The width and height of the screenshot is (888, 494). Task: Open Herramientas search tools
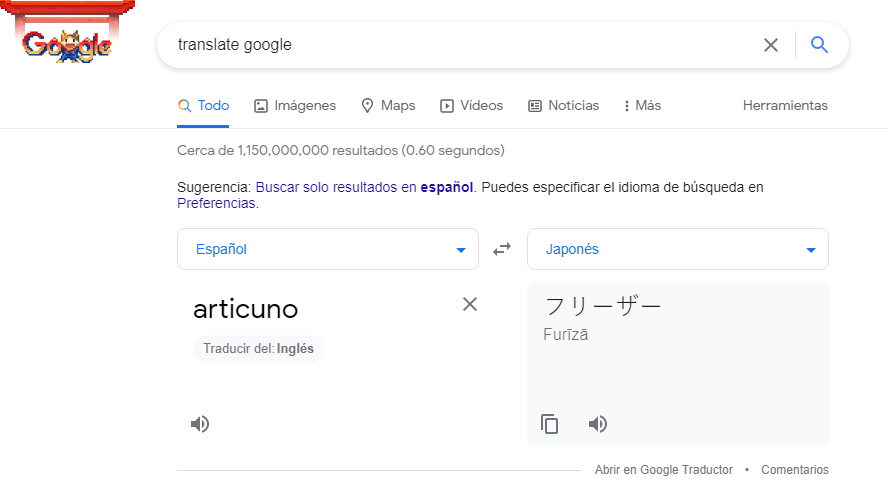(785, 106)
